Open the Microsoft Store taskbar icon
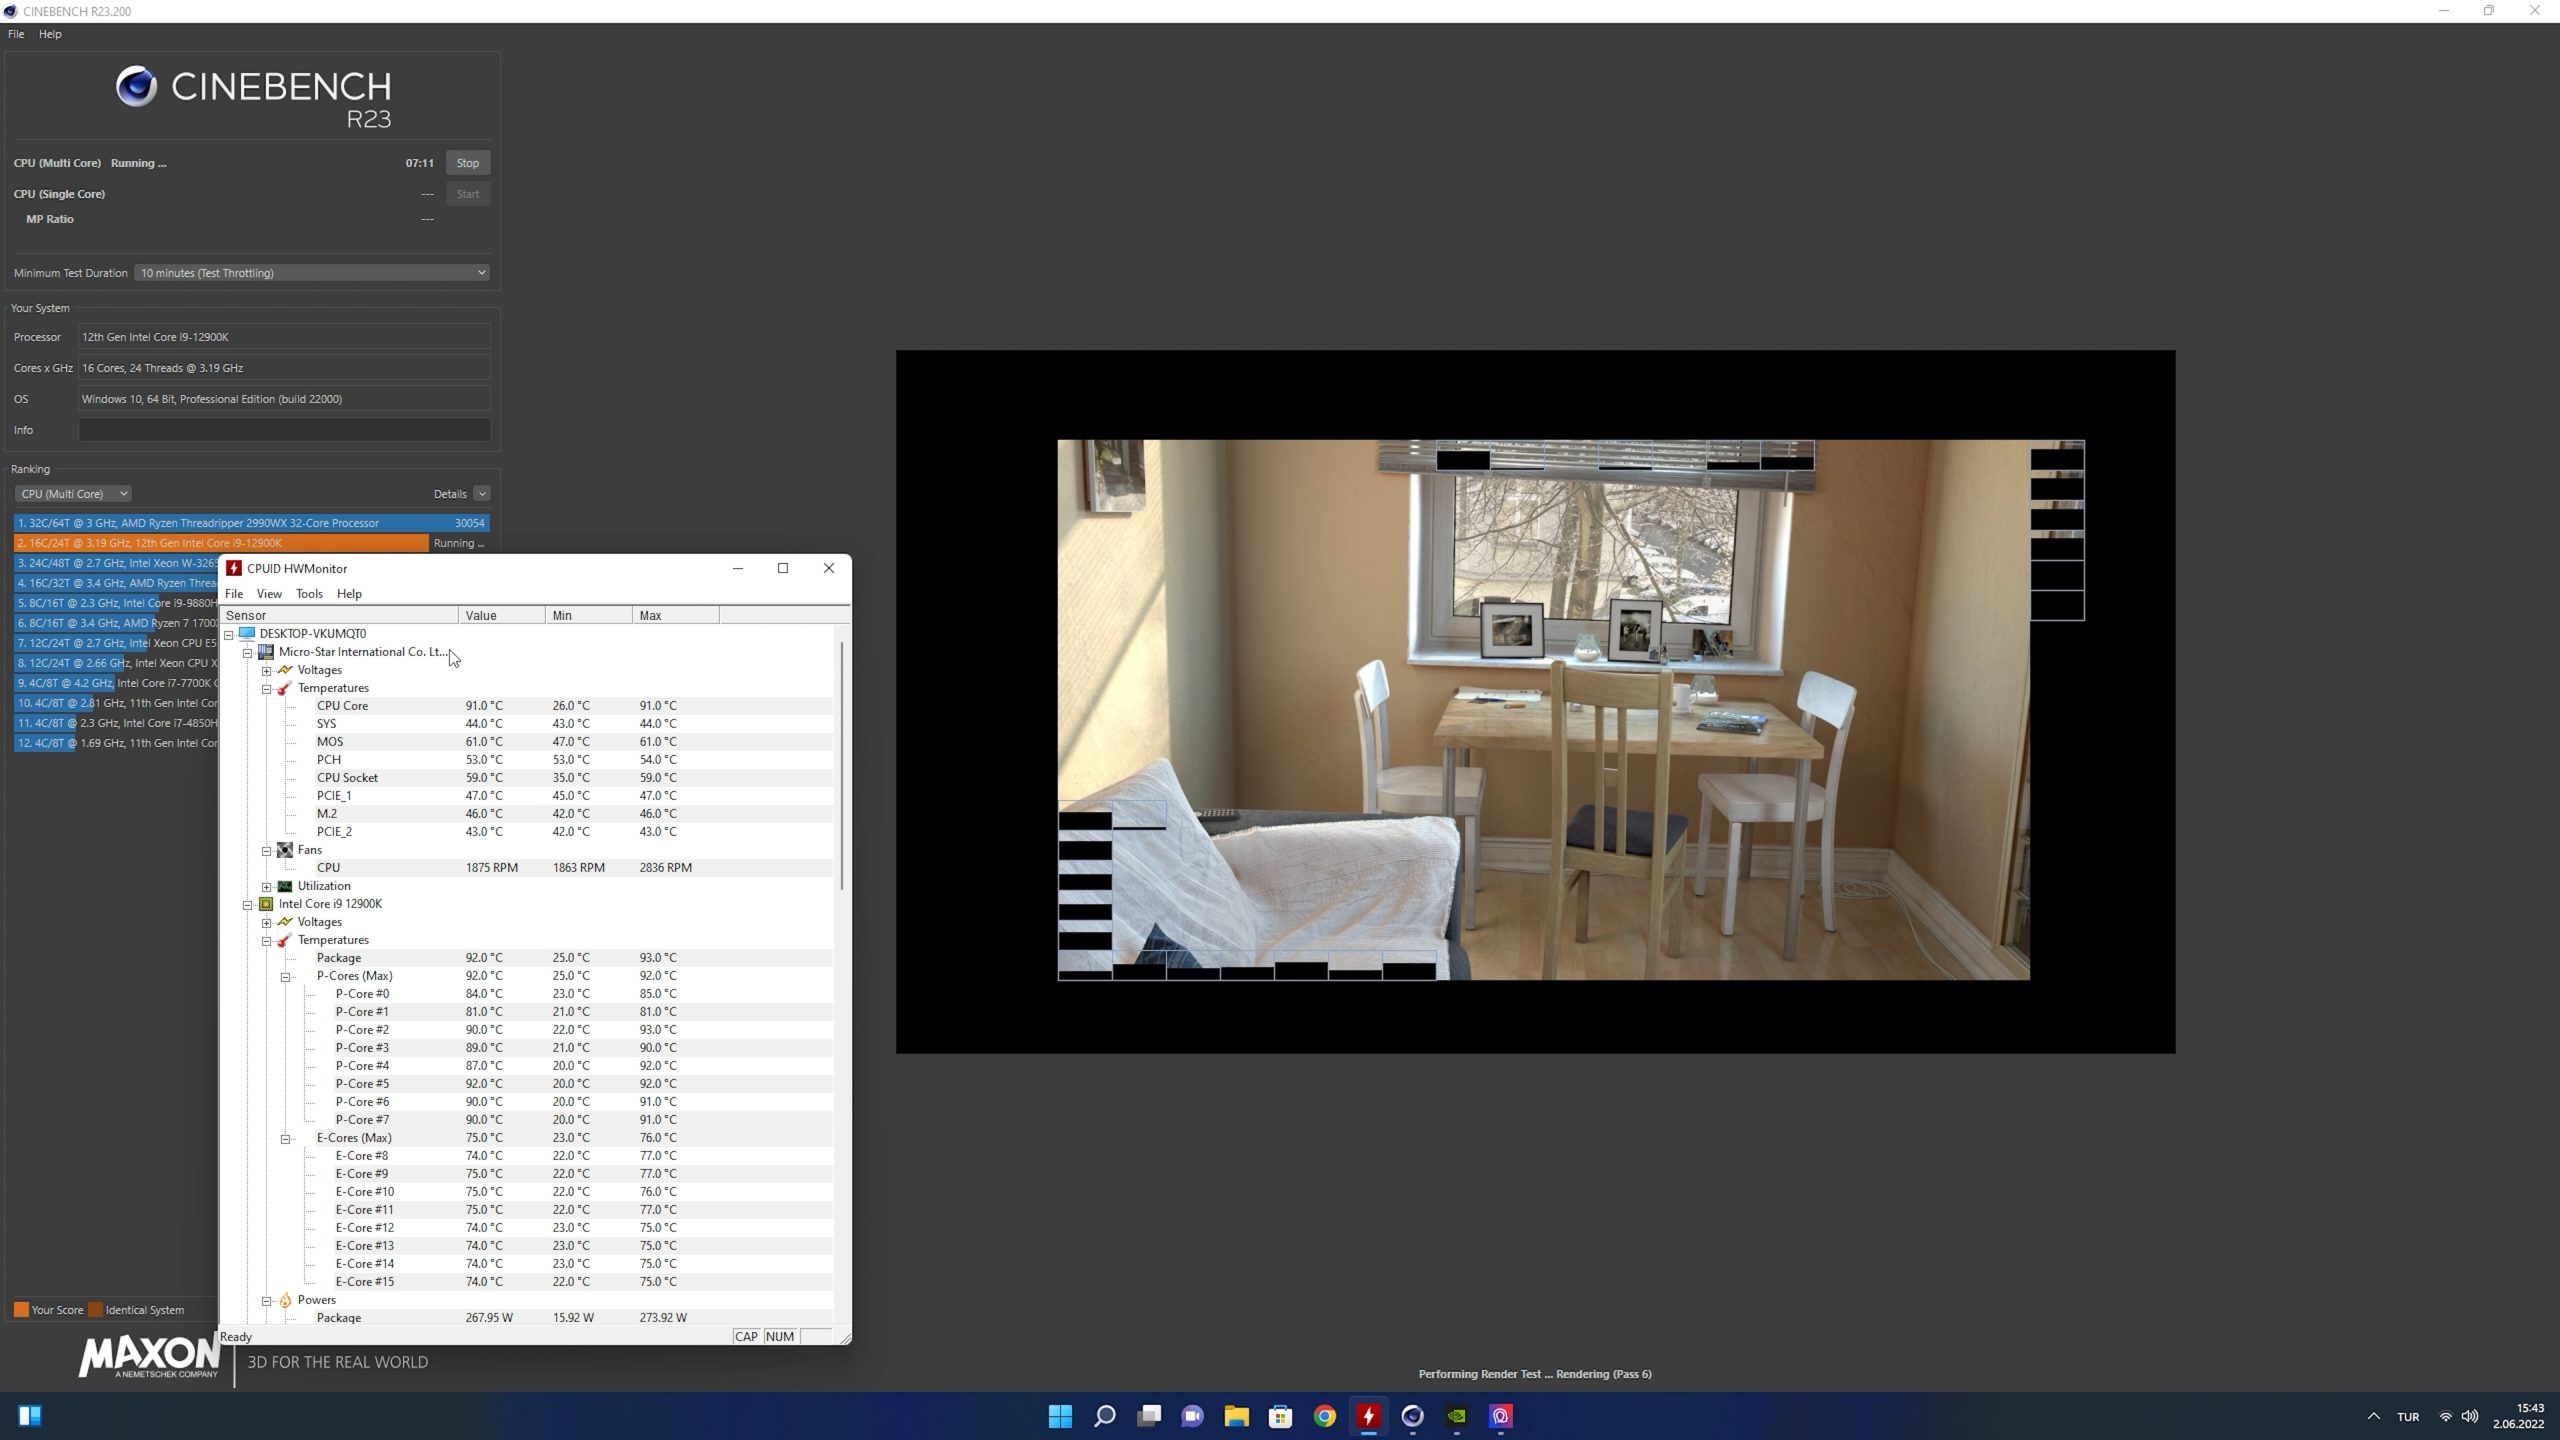This screenshot has width=2560, height=1440. tap(1280, 1416)
